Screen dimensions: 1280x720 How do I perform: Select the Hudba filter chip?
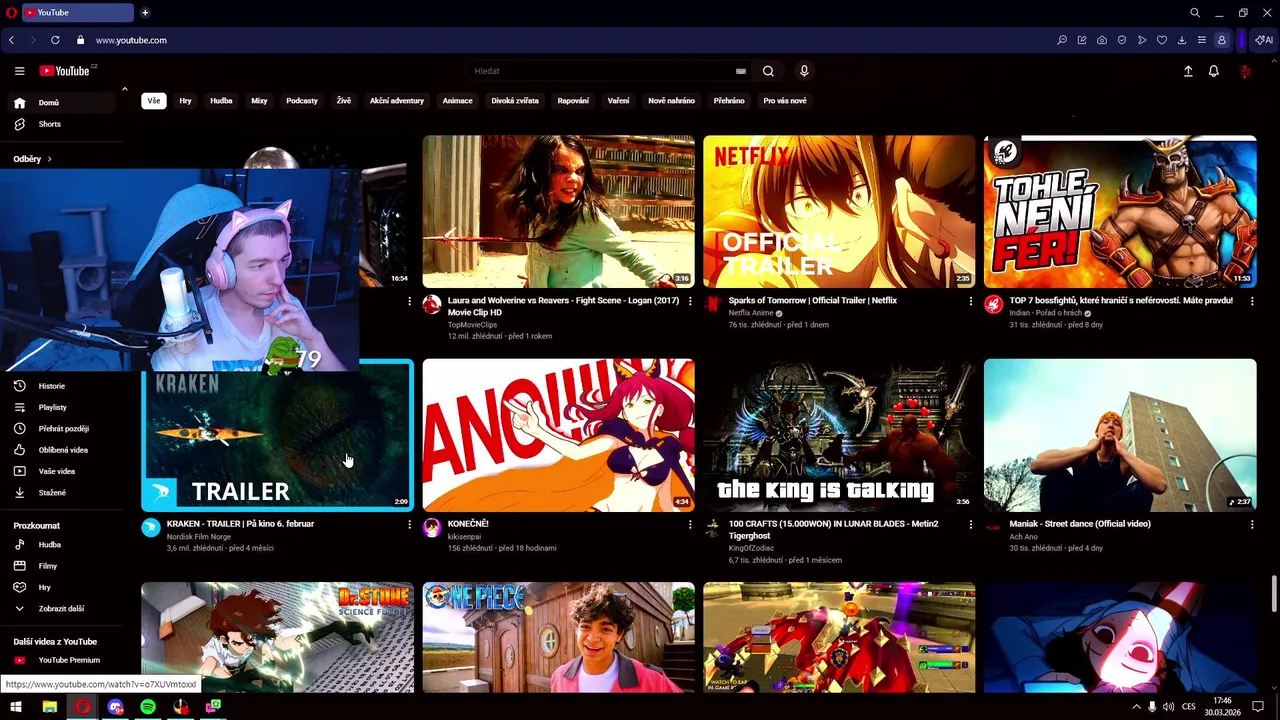tap(221, 101)
